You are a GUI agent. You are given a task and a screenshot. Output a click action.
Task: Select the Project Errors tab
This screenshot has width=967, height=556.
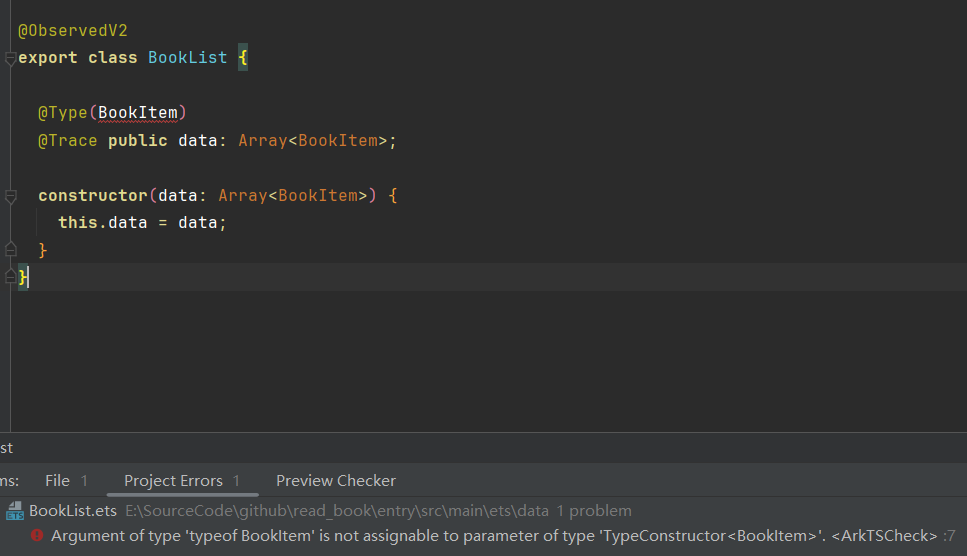[x=173, y=481]
